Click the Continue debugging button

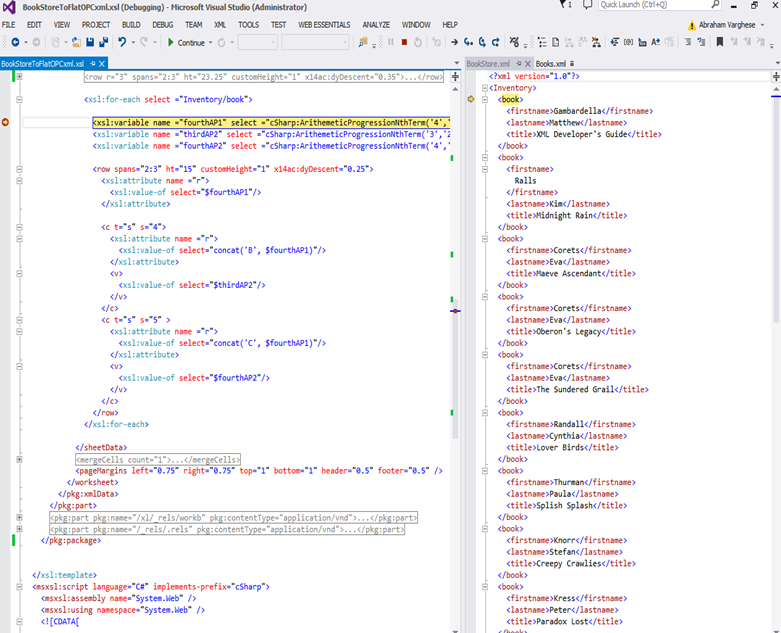pos(186,42)
